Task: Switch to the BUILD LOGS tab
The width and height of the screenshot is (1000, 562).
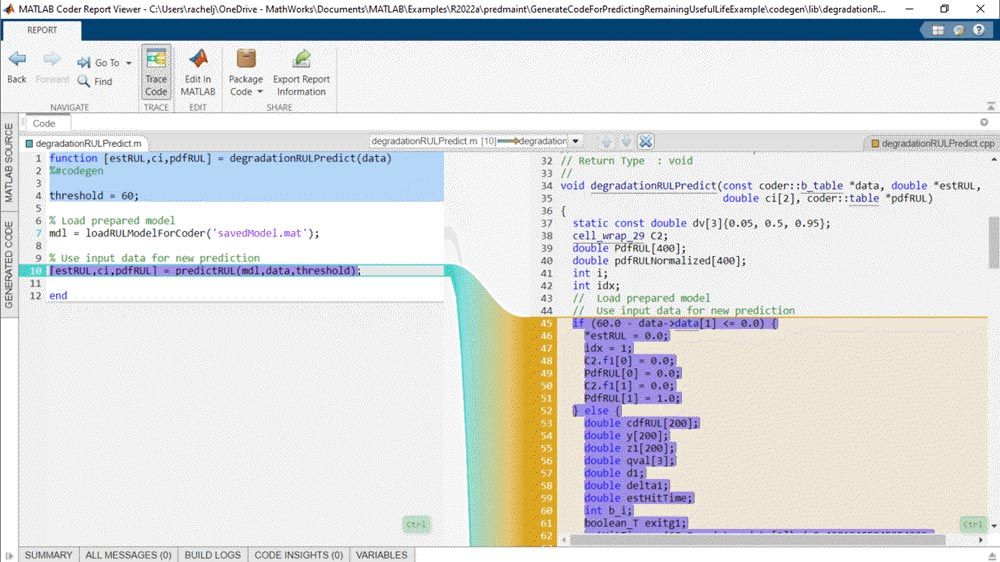Action: 212,554
